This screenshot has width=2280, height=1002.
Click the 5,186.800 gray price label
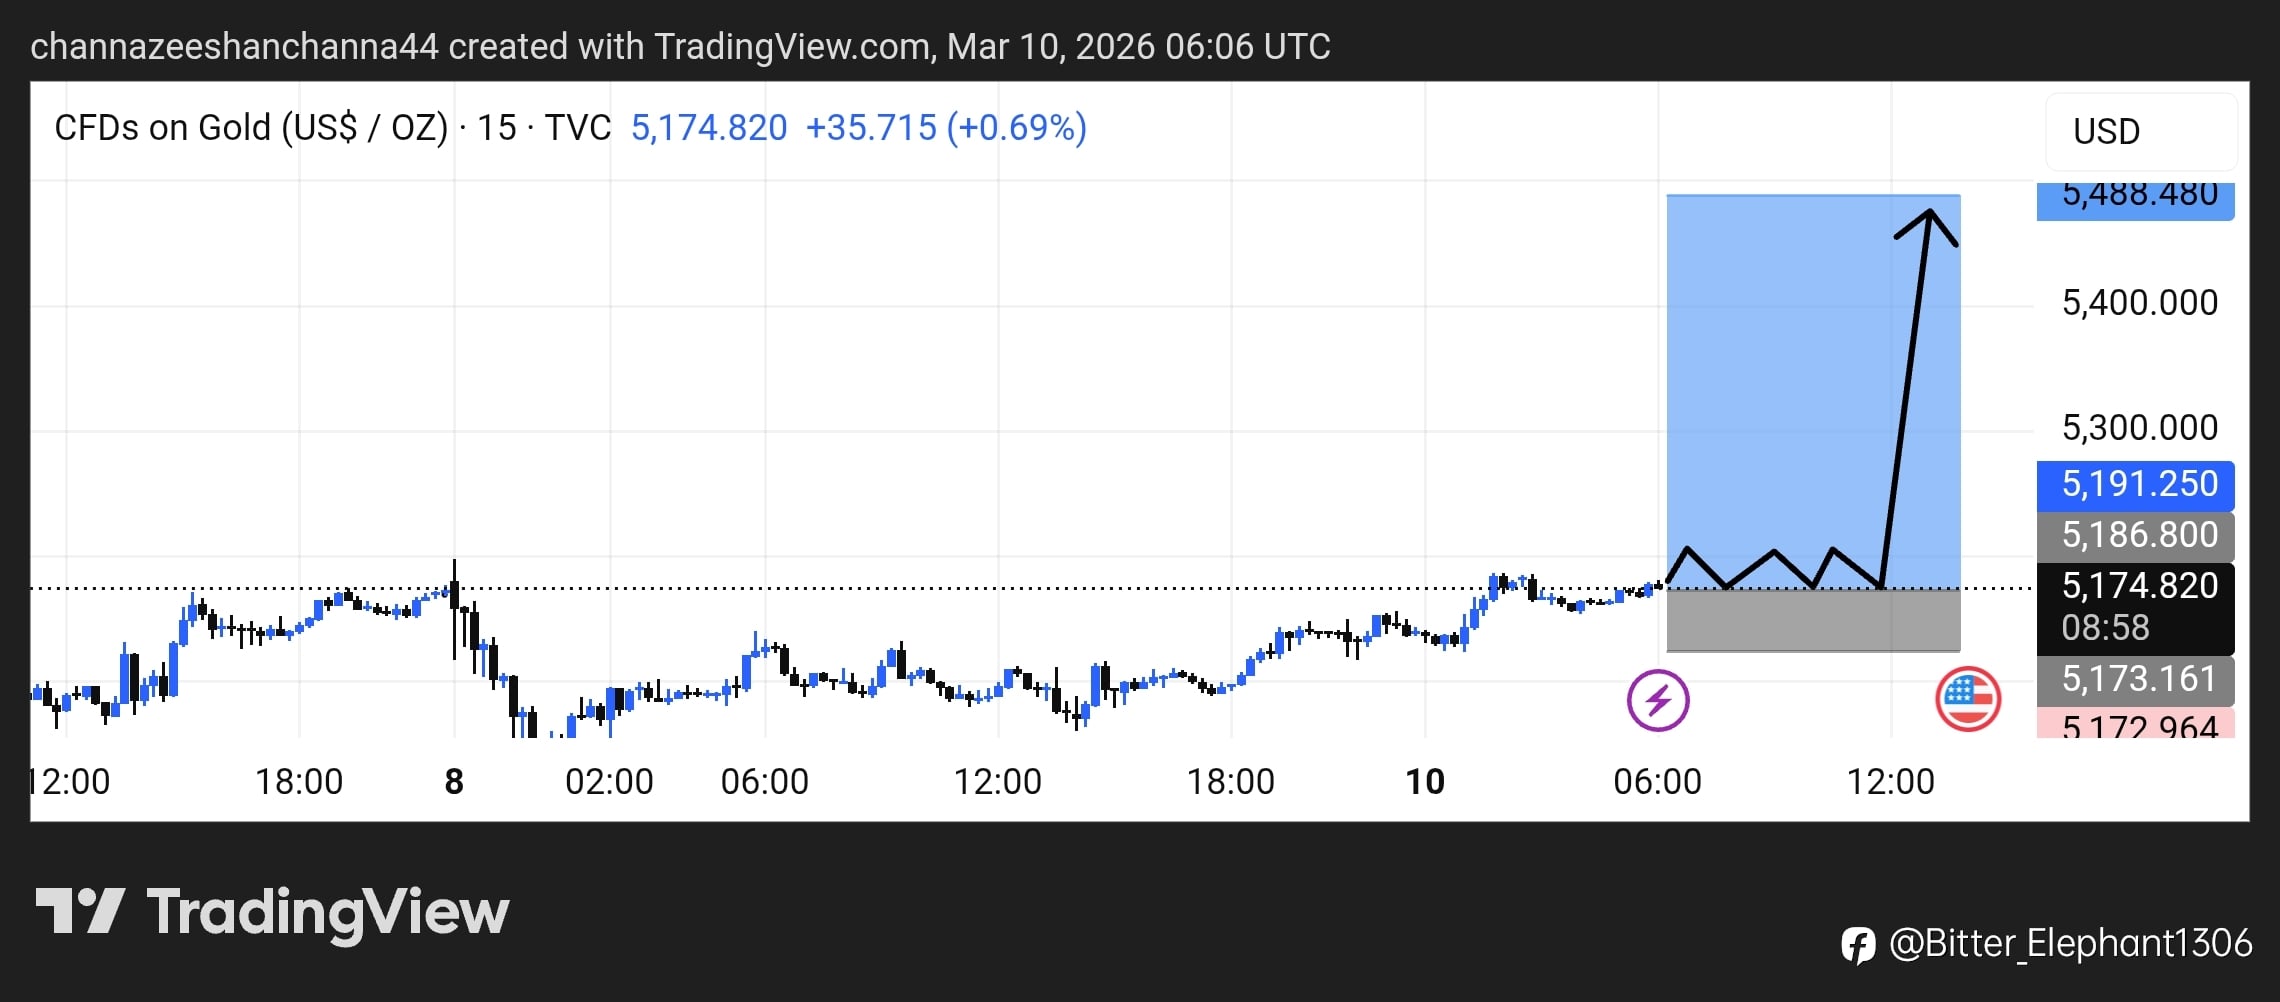click(2135, 536)
